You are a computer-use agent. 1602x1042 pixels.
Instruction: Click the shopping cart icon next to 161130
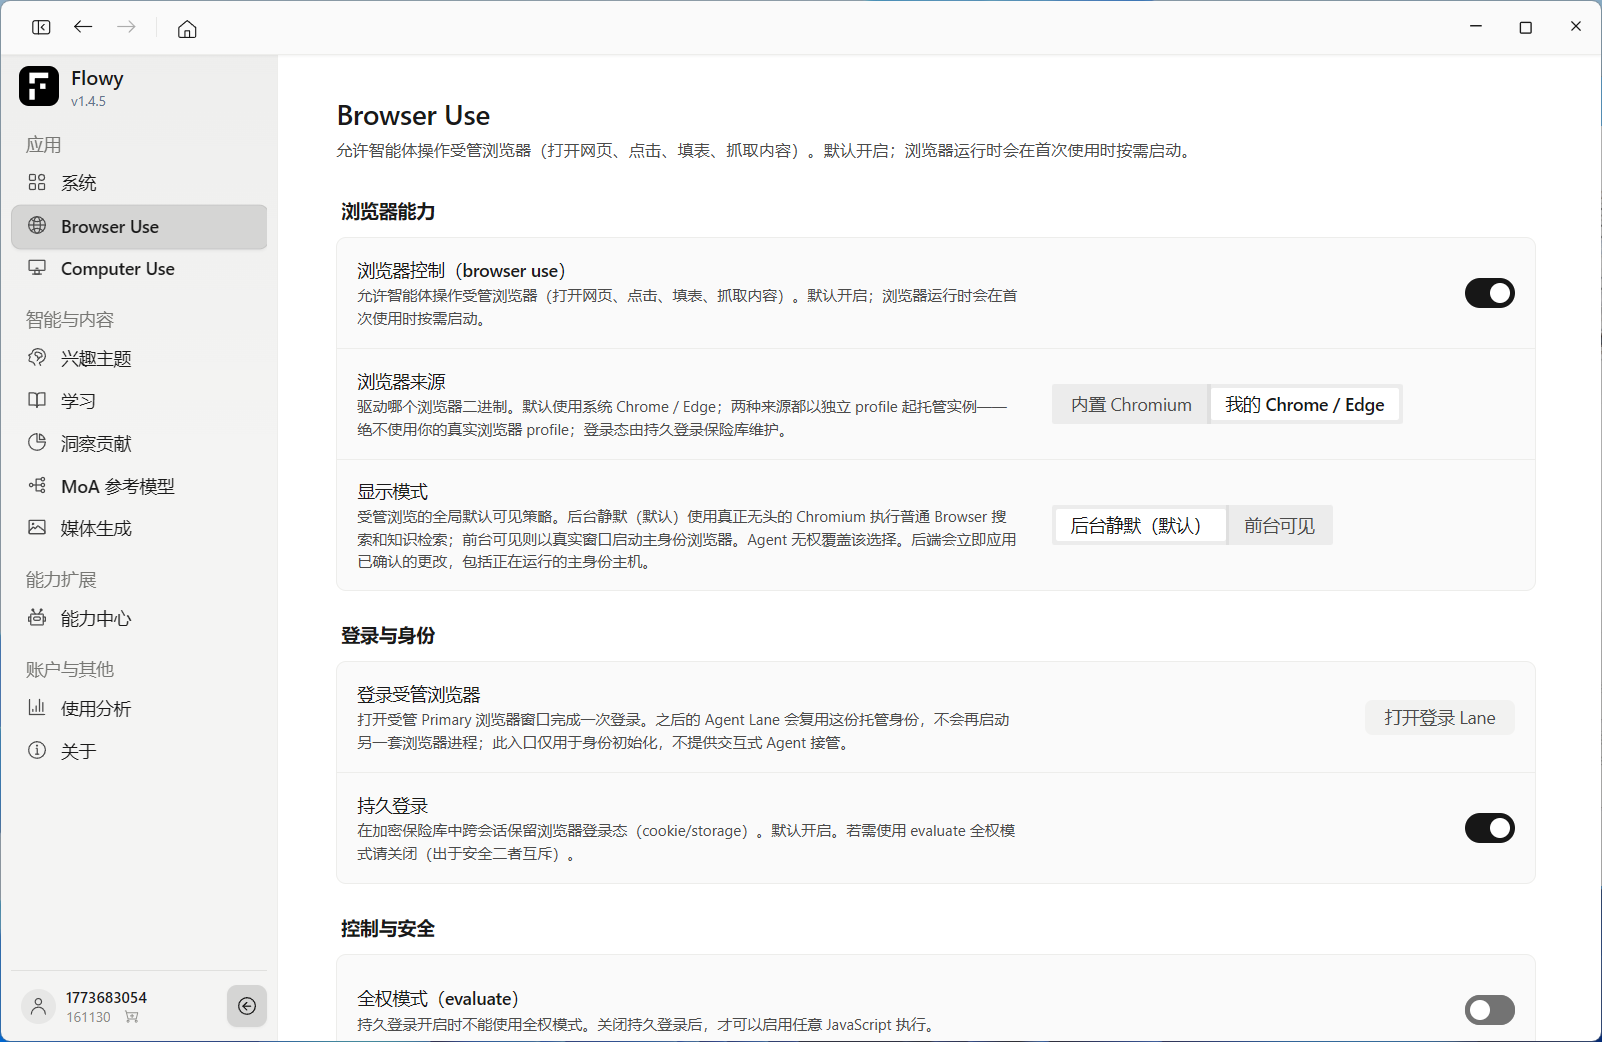(132, 1017)
